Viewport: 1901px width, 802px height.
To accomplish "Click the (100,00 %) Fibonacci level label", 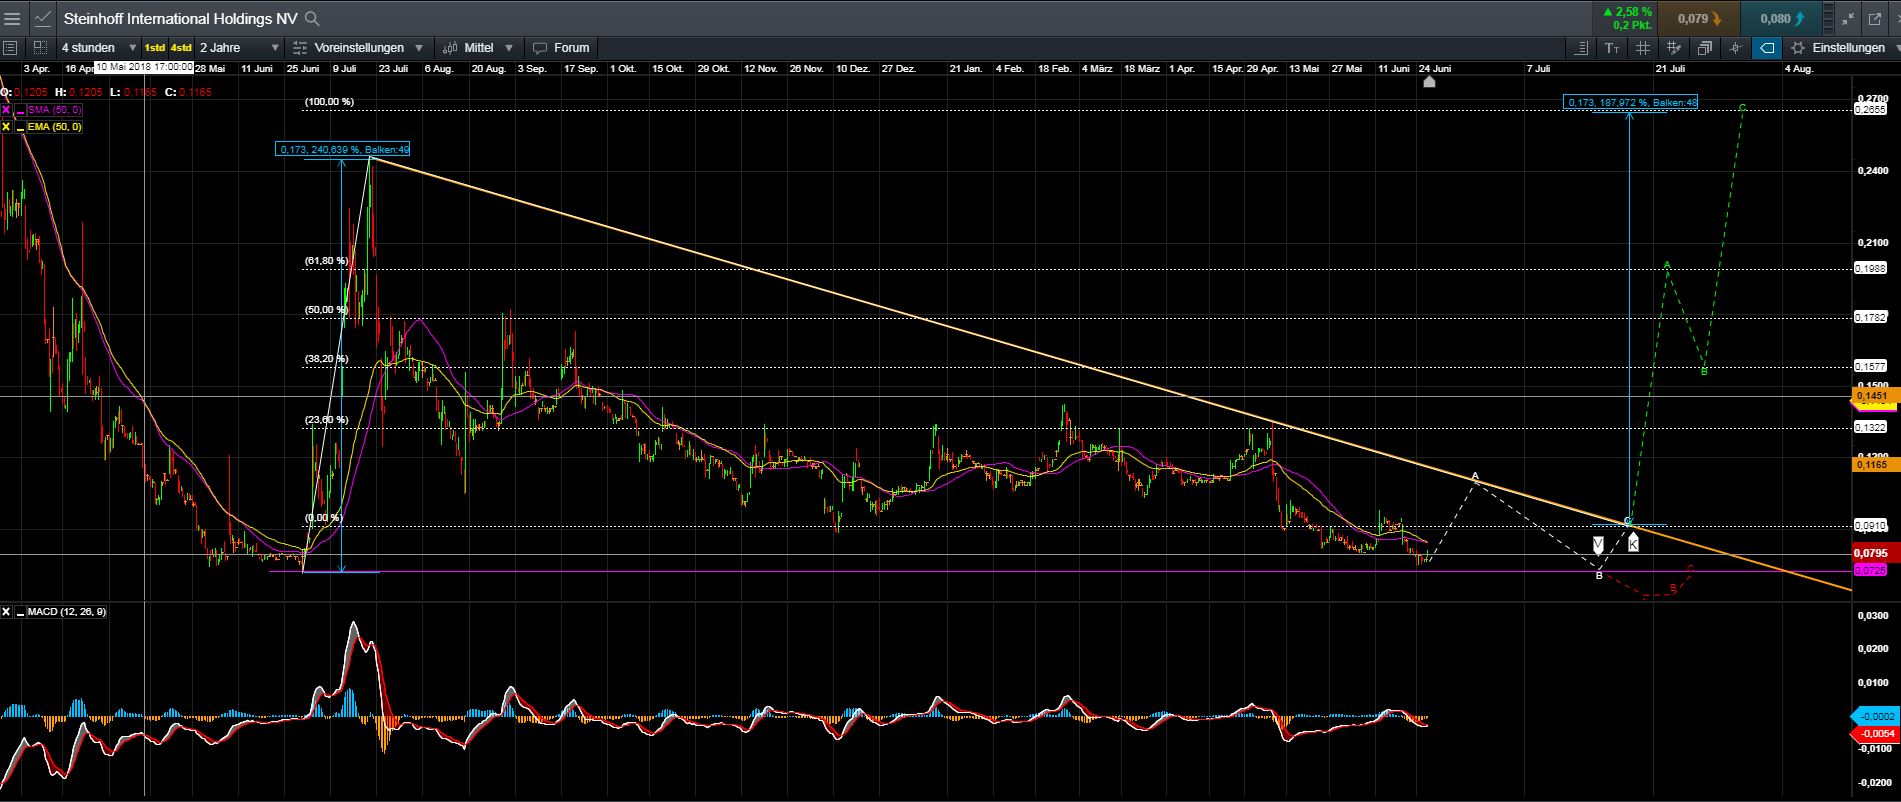I will click(329, 102).
